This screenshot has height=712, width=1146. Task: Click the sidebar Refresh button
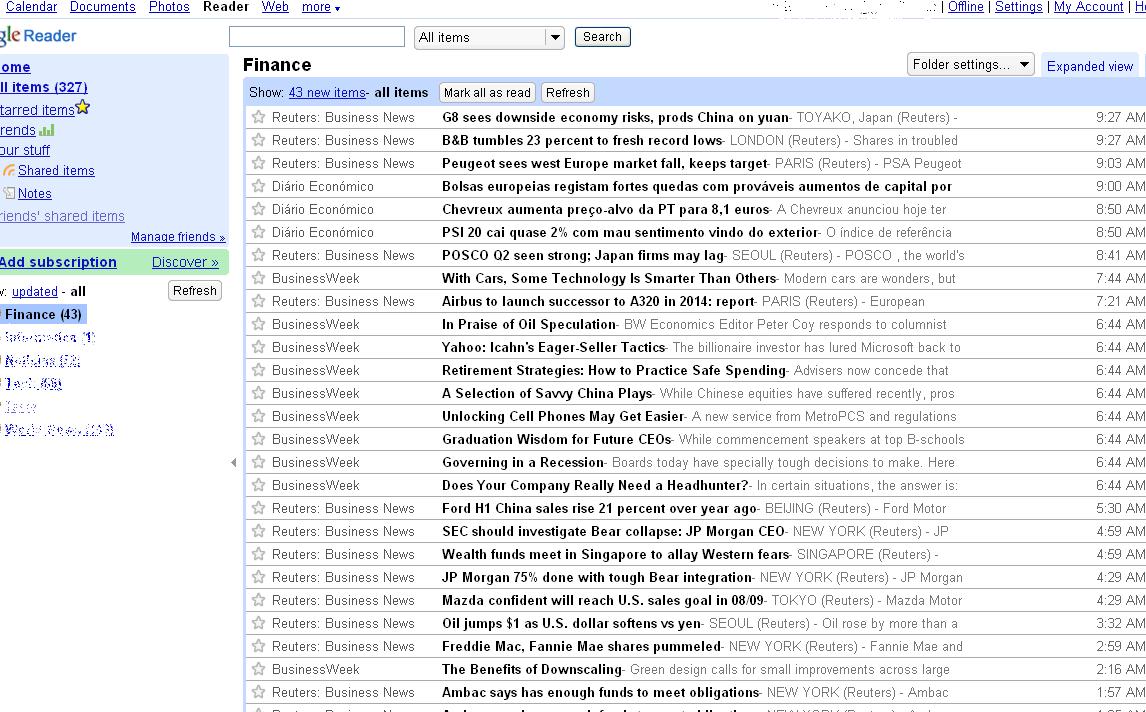(x=194, y=291)
